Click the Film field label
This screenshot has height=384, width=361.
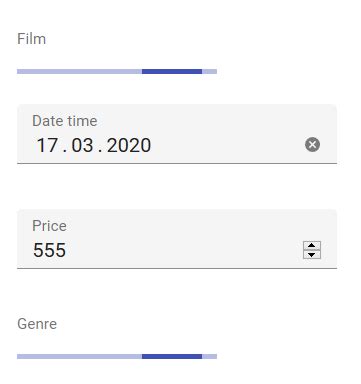31,39
